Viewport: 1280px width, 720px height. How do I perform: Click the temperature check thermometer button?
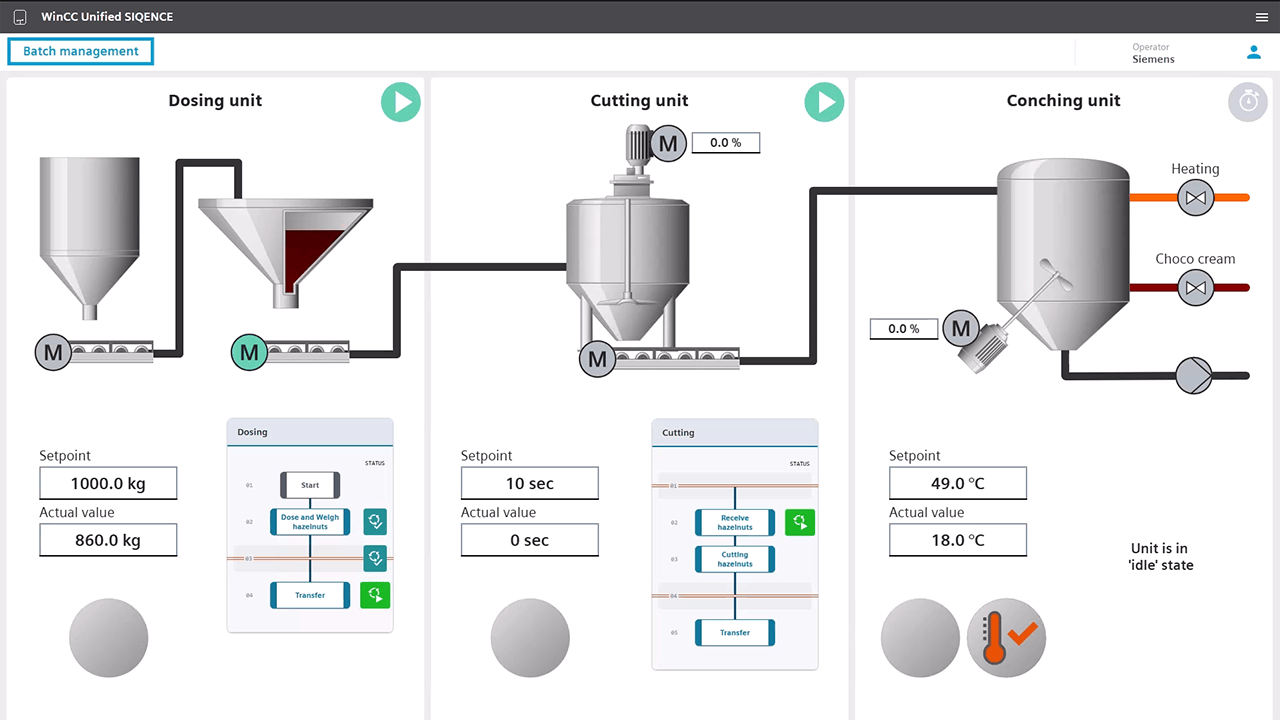pos(1006,638)
